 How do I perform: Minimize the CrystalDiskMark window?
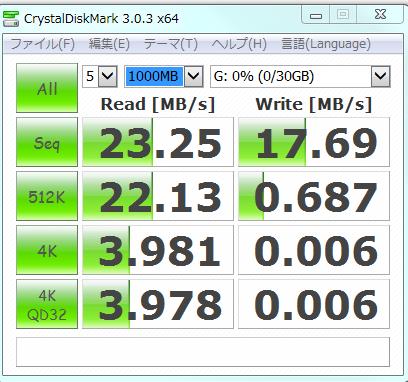(316, 15)
